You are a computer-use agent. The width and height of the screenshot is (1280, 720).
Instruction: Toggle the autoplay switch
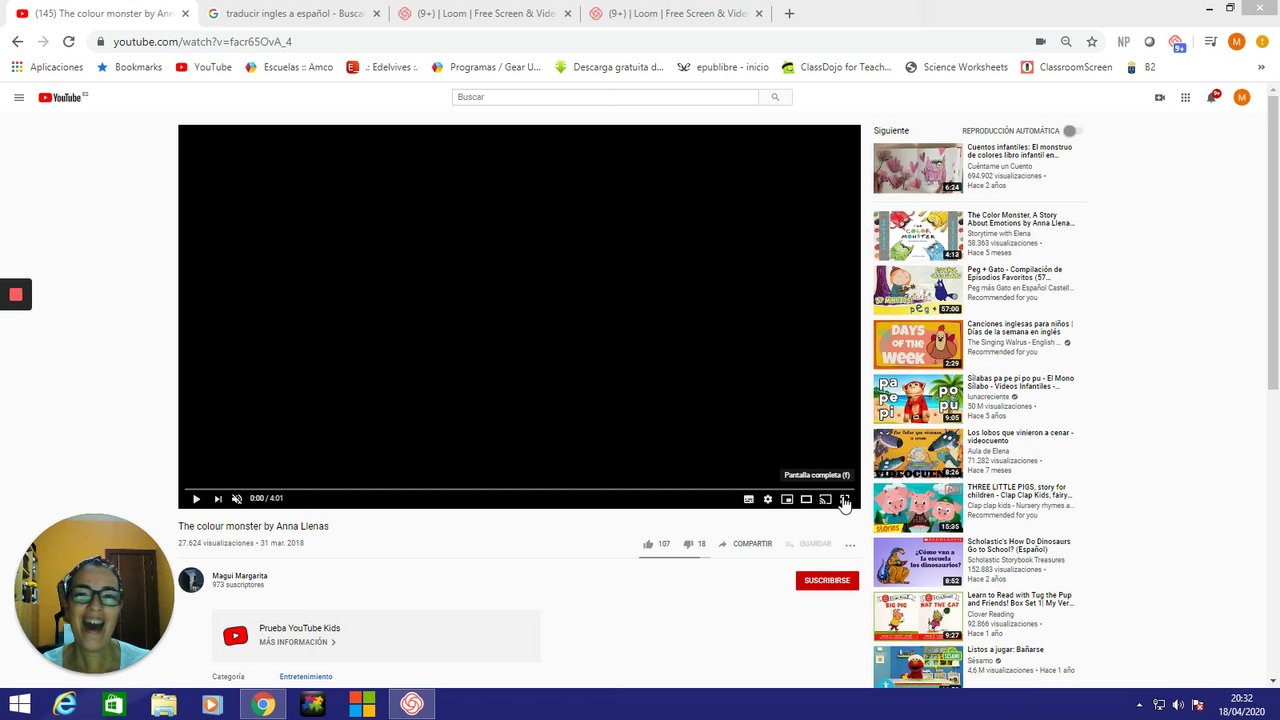click(x=1072, y=131)
